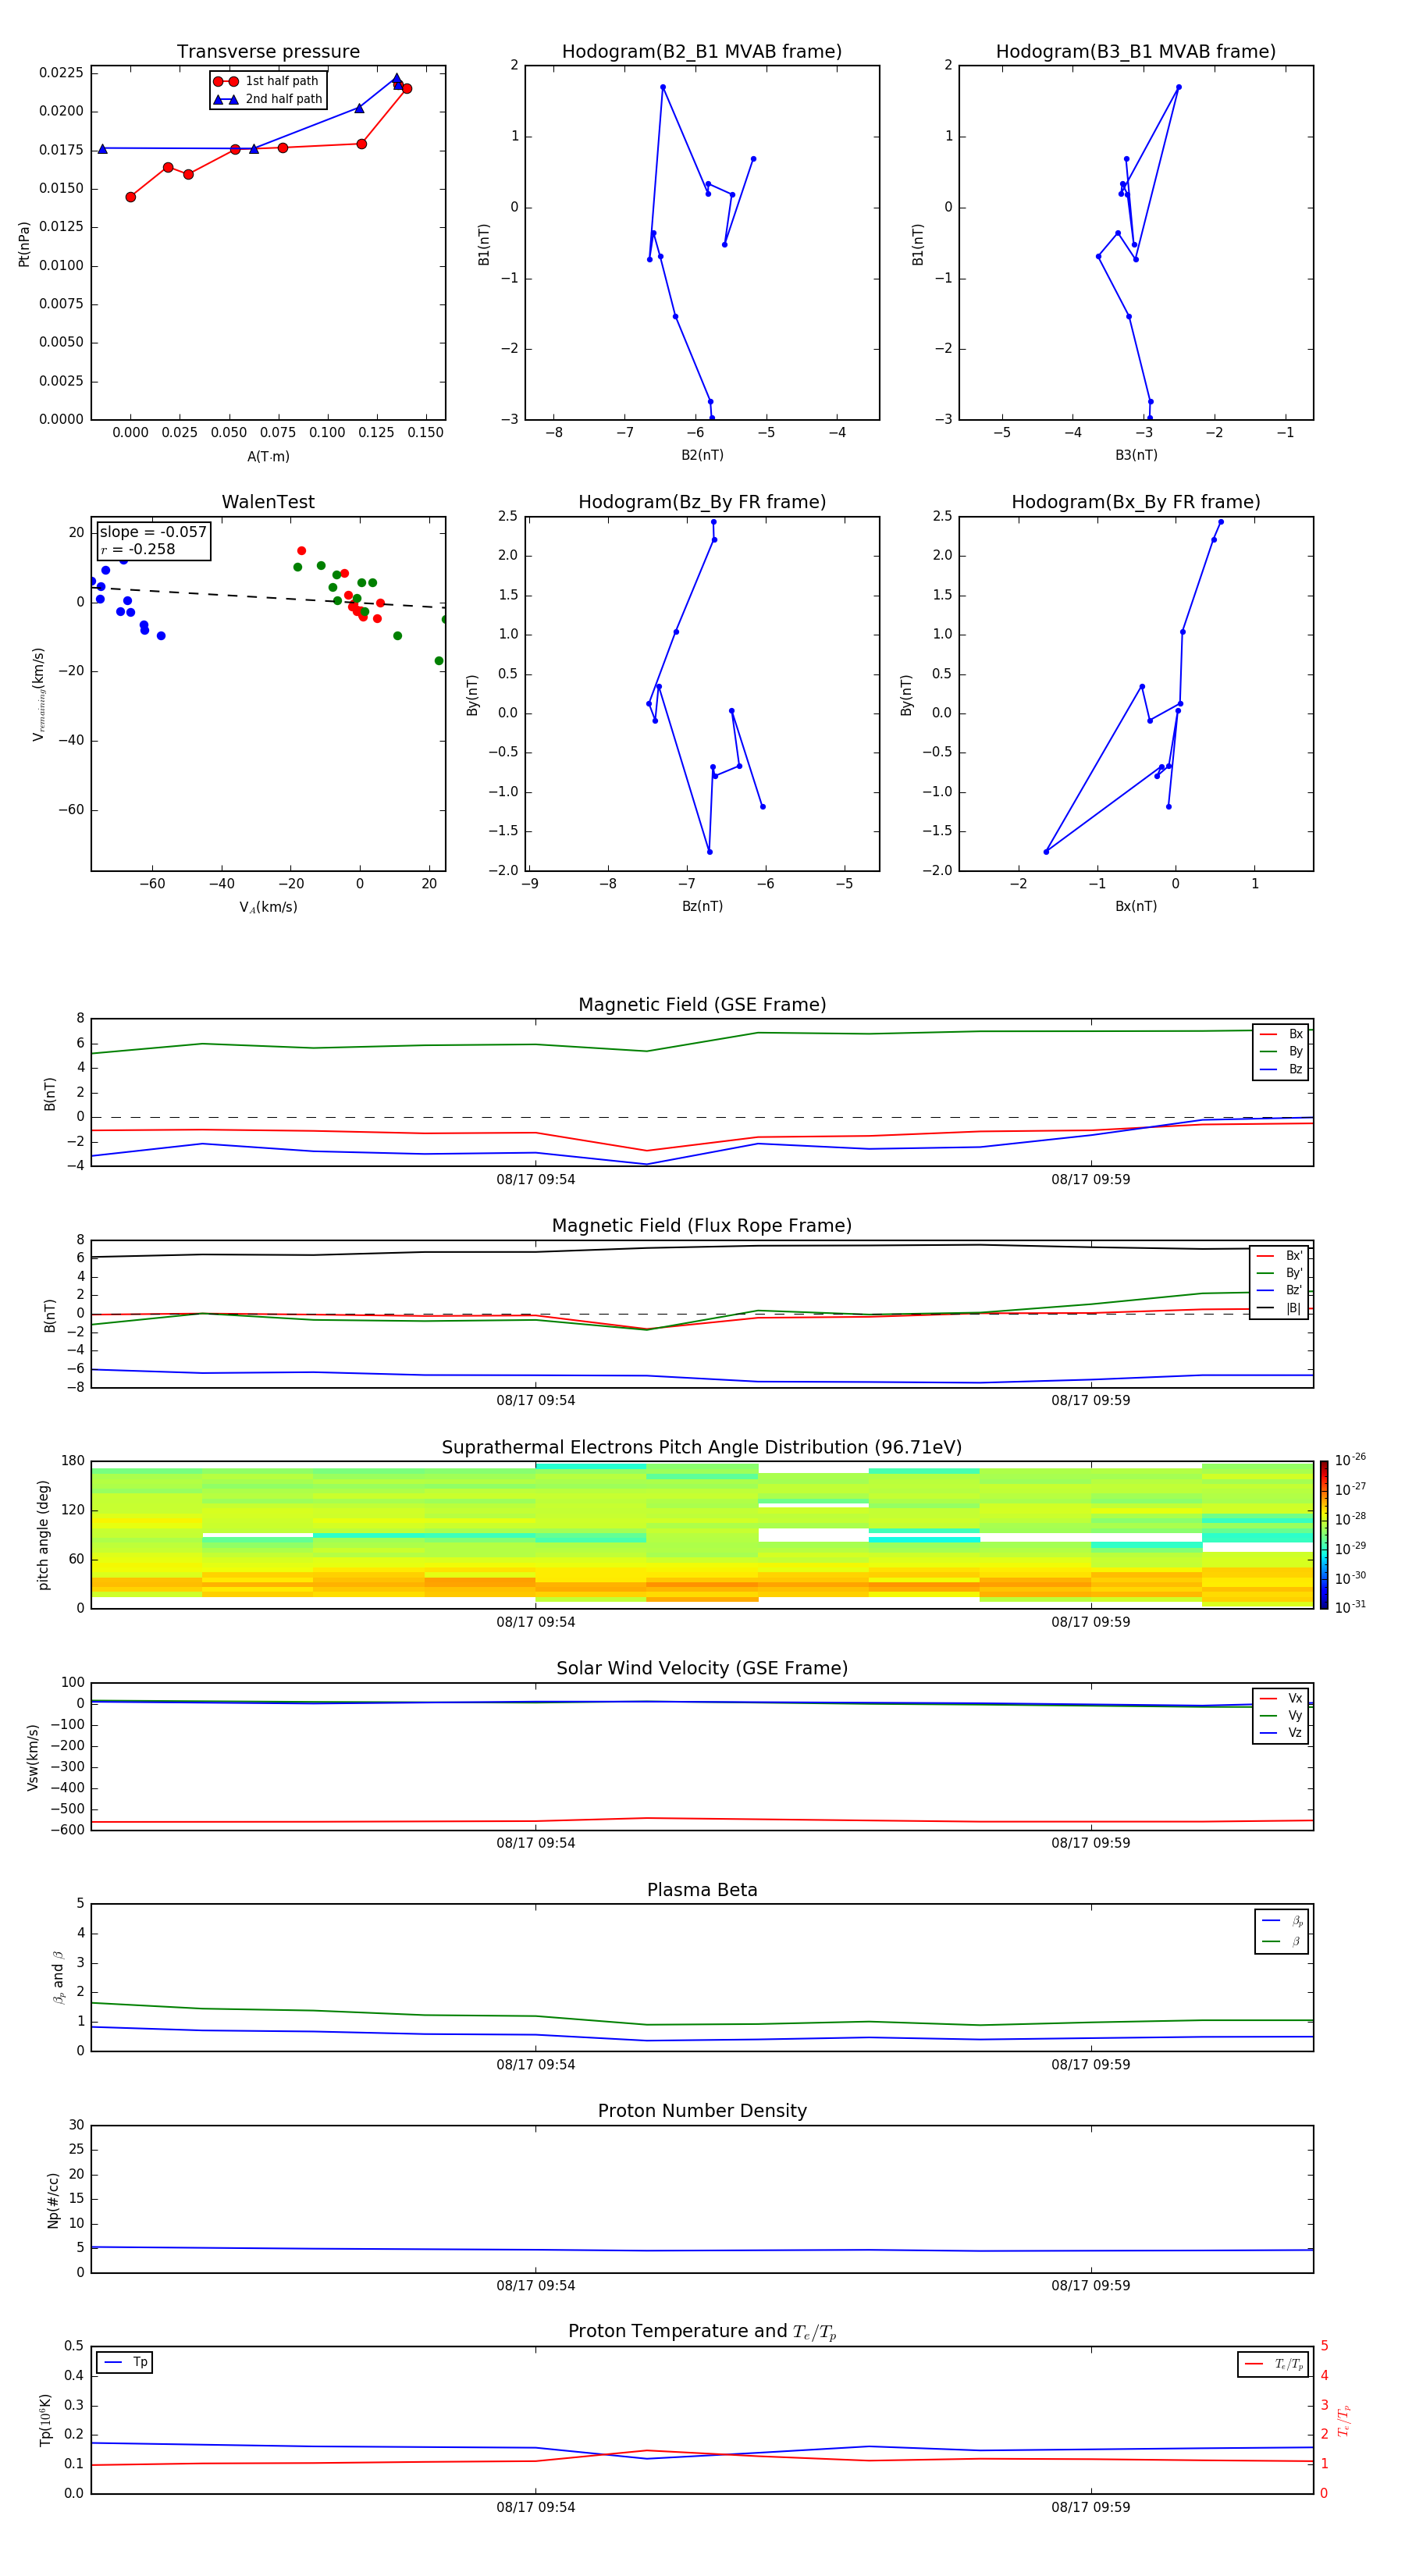Click the 'r = -0.258' annotation
The image size is (1405, 2576).
pyautogui.click(x=138, y=549)
